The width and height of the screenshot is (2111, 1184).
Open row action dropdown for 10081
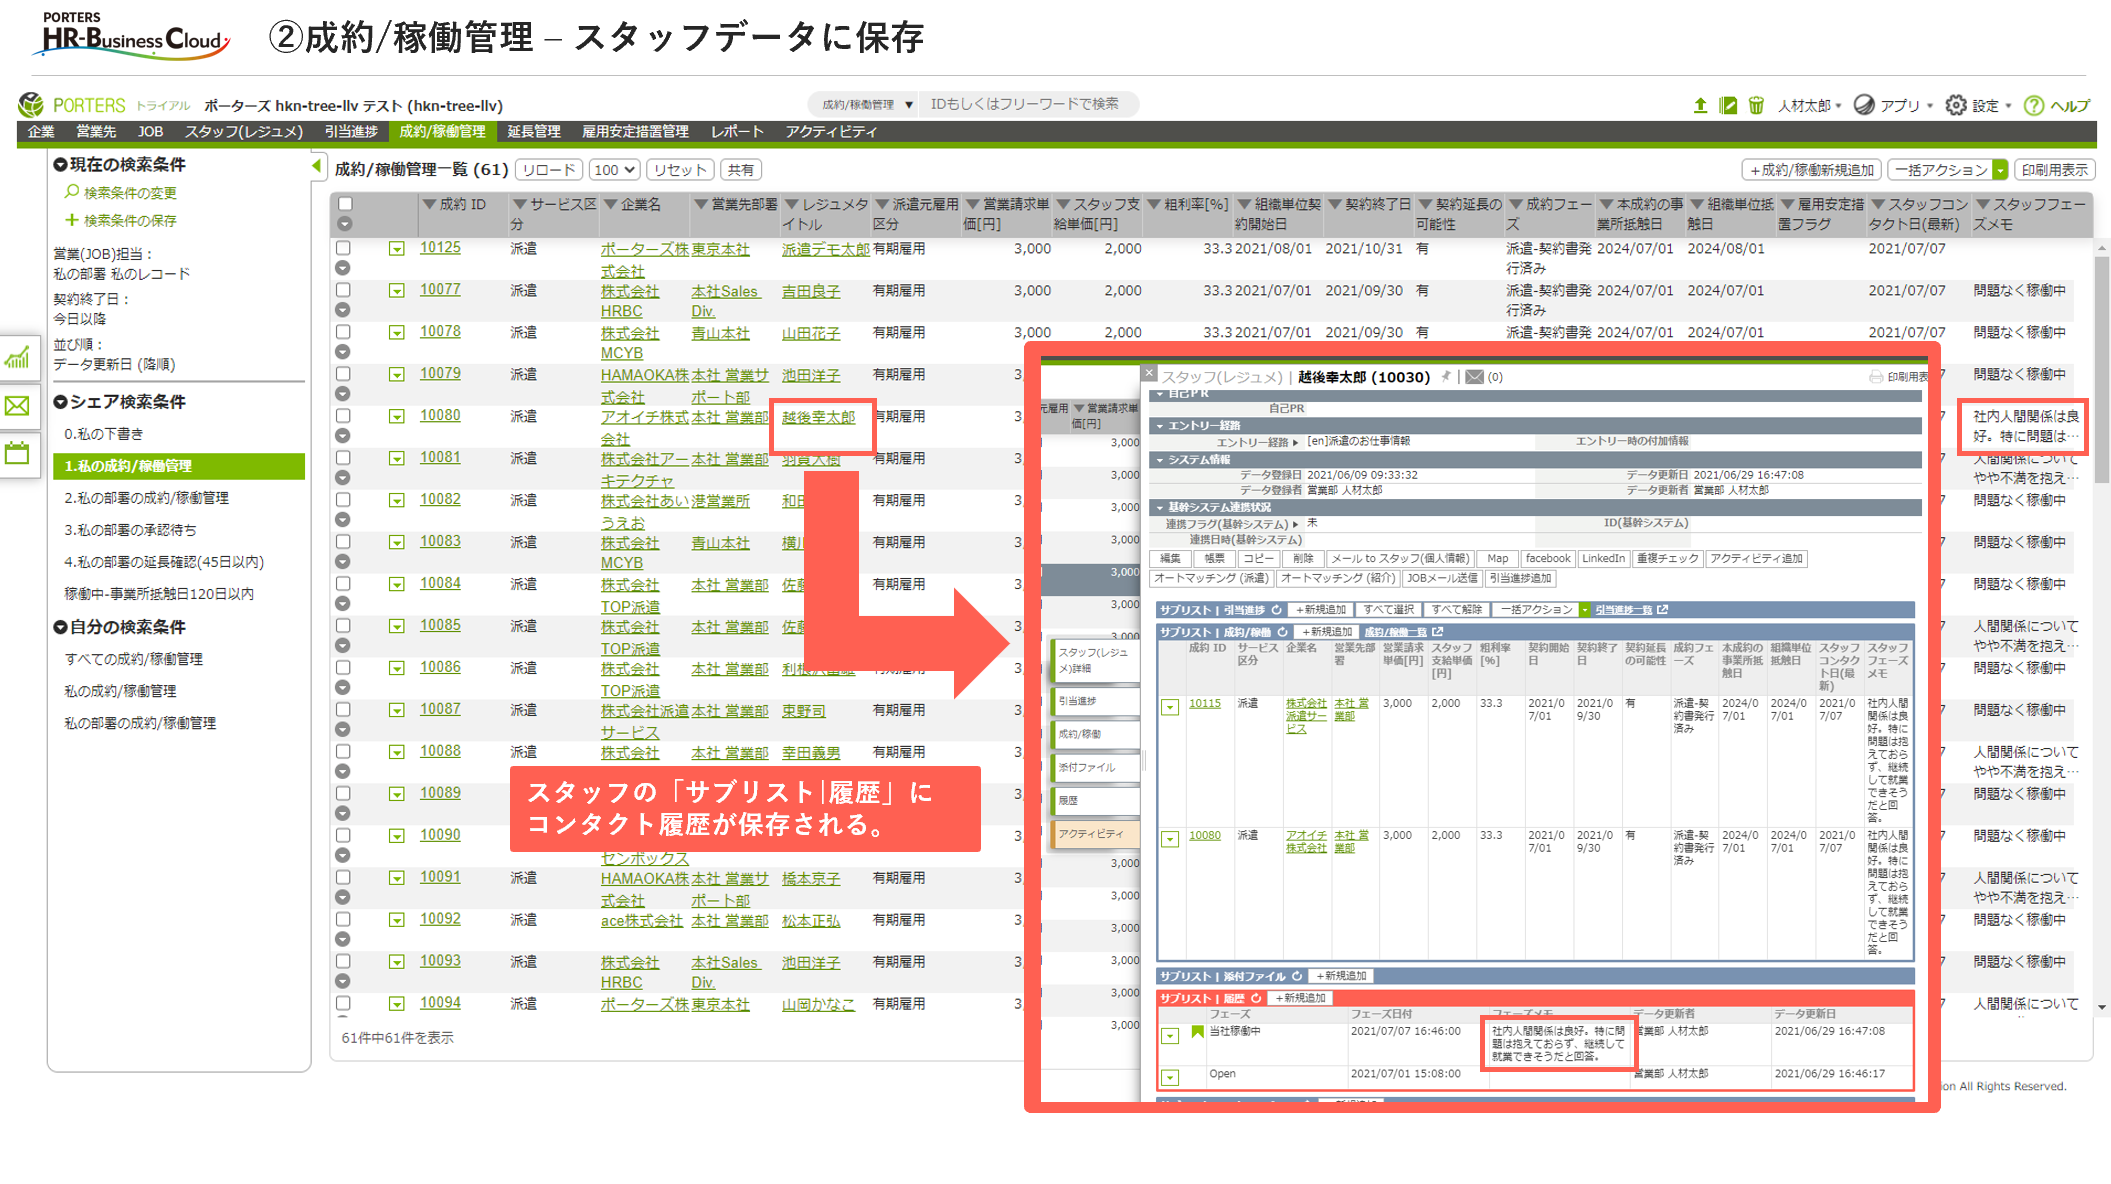pos(397,459)
